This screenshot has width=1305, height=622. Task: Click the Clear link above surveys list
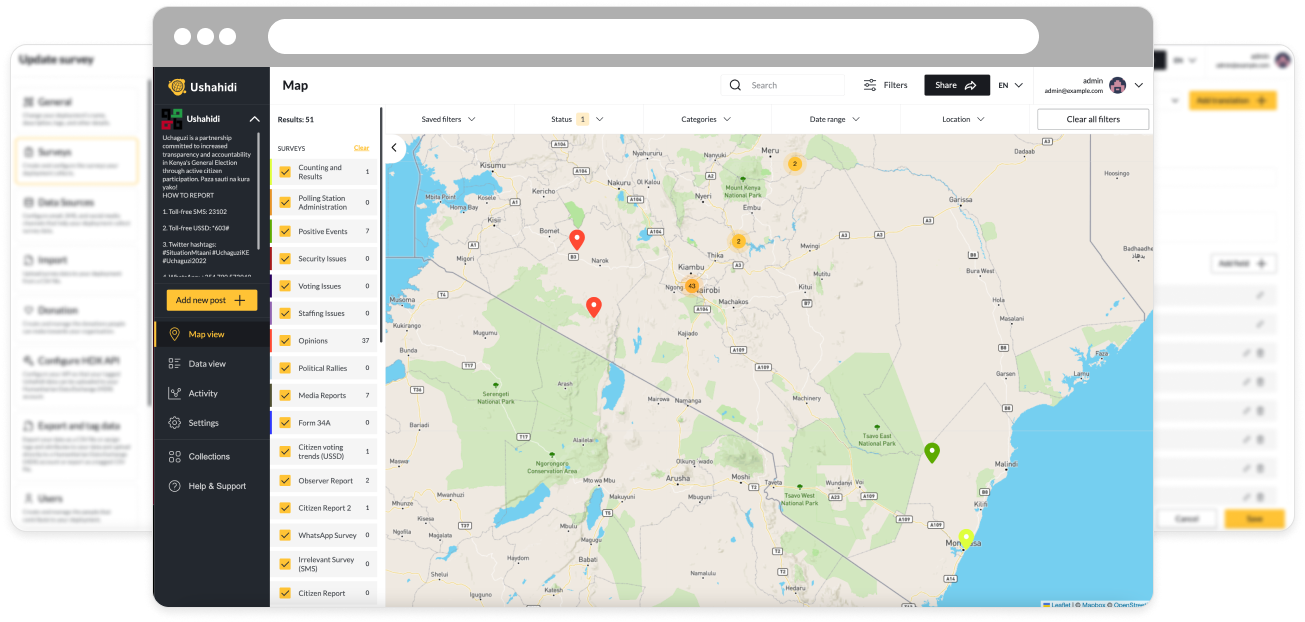point(361,148)
